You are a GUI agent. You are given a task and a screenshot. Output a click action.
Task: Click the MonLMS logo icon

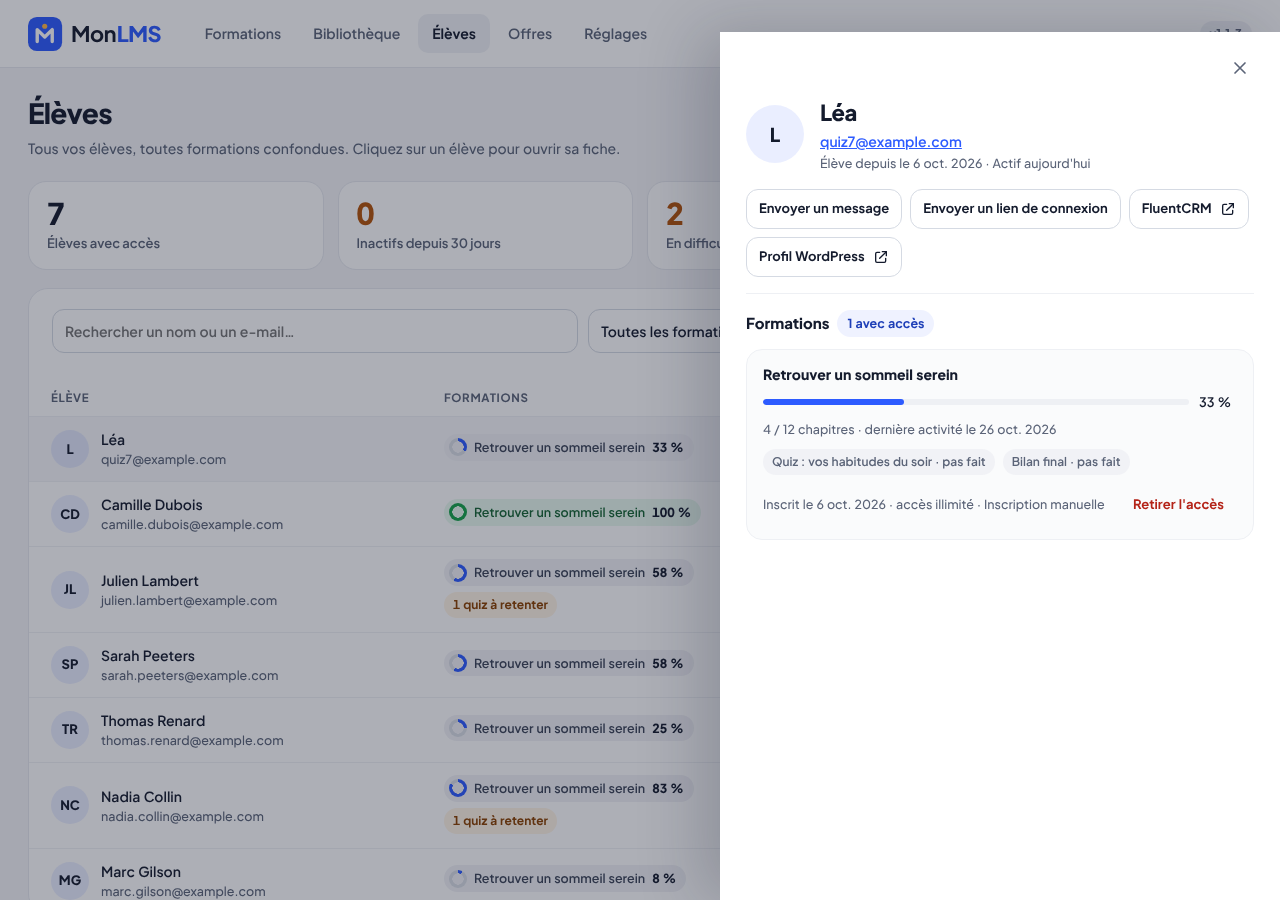coord(45,34)
